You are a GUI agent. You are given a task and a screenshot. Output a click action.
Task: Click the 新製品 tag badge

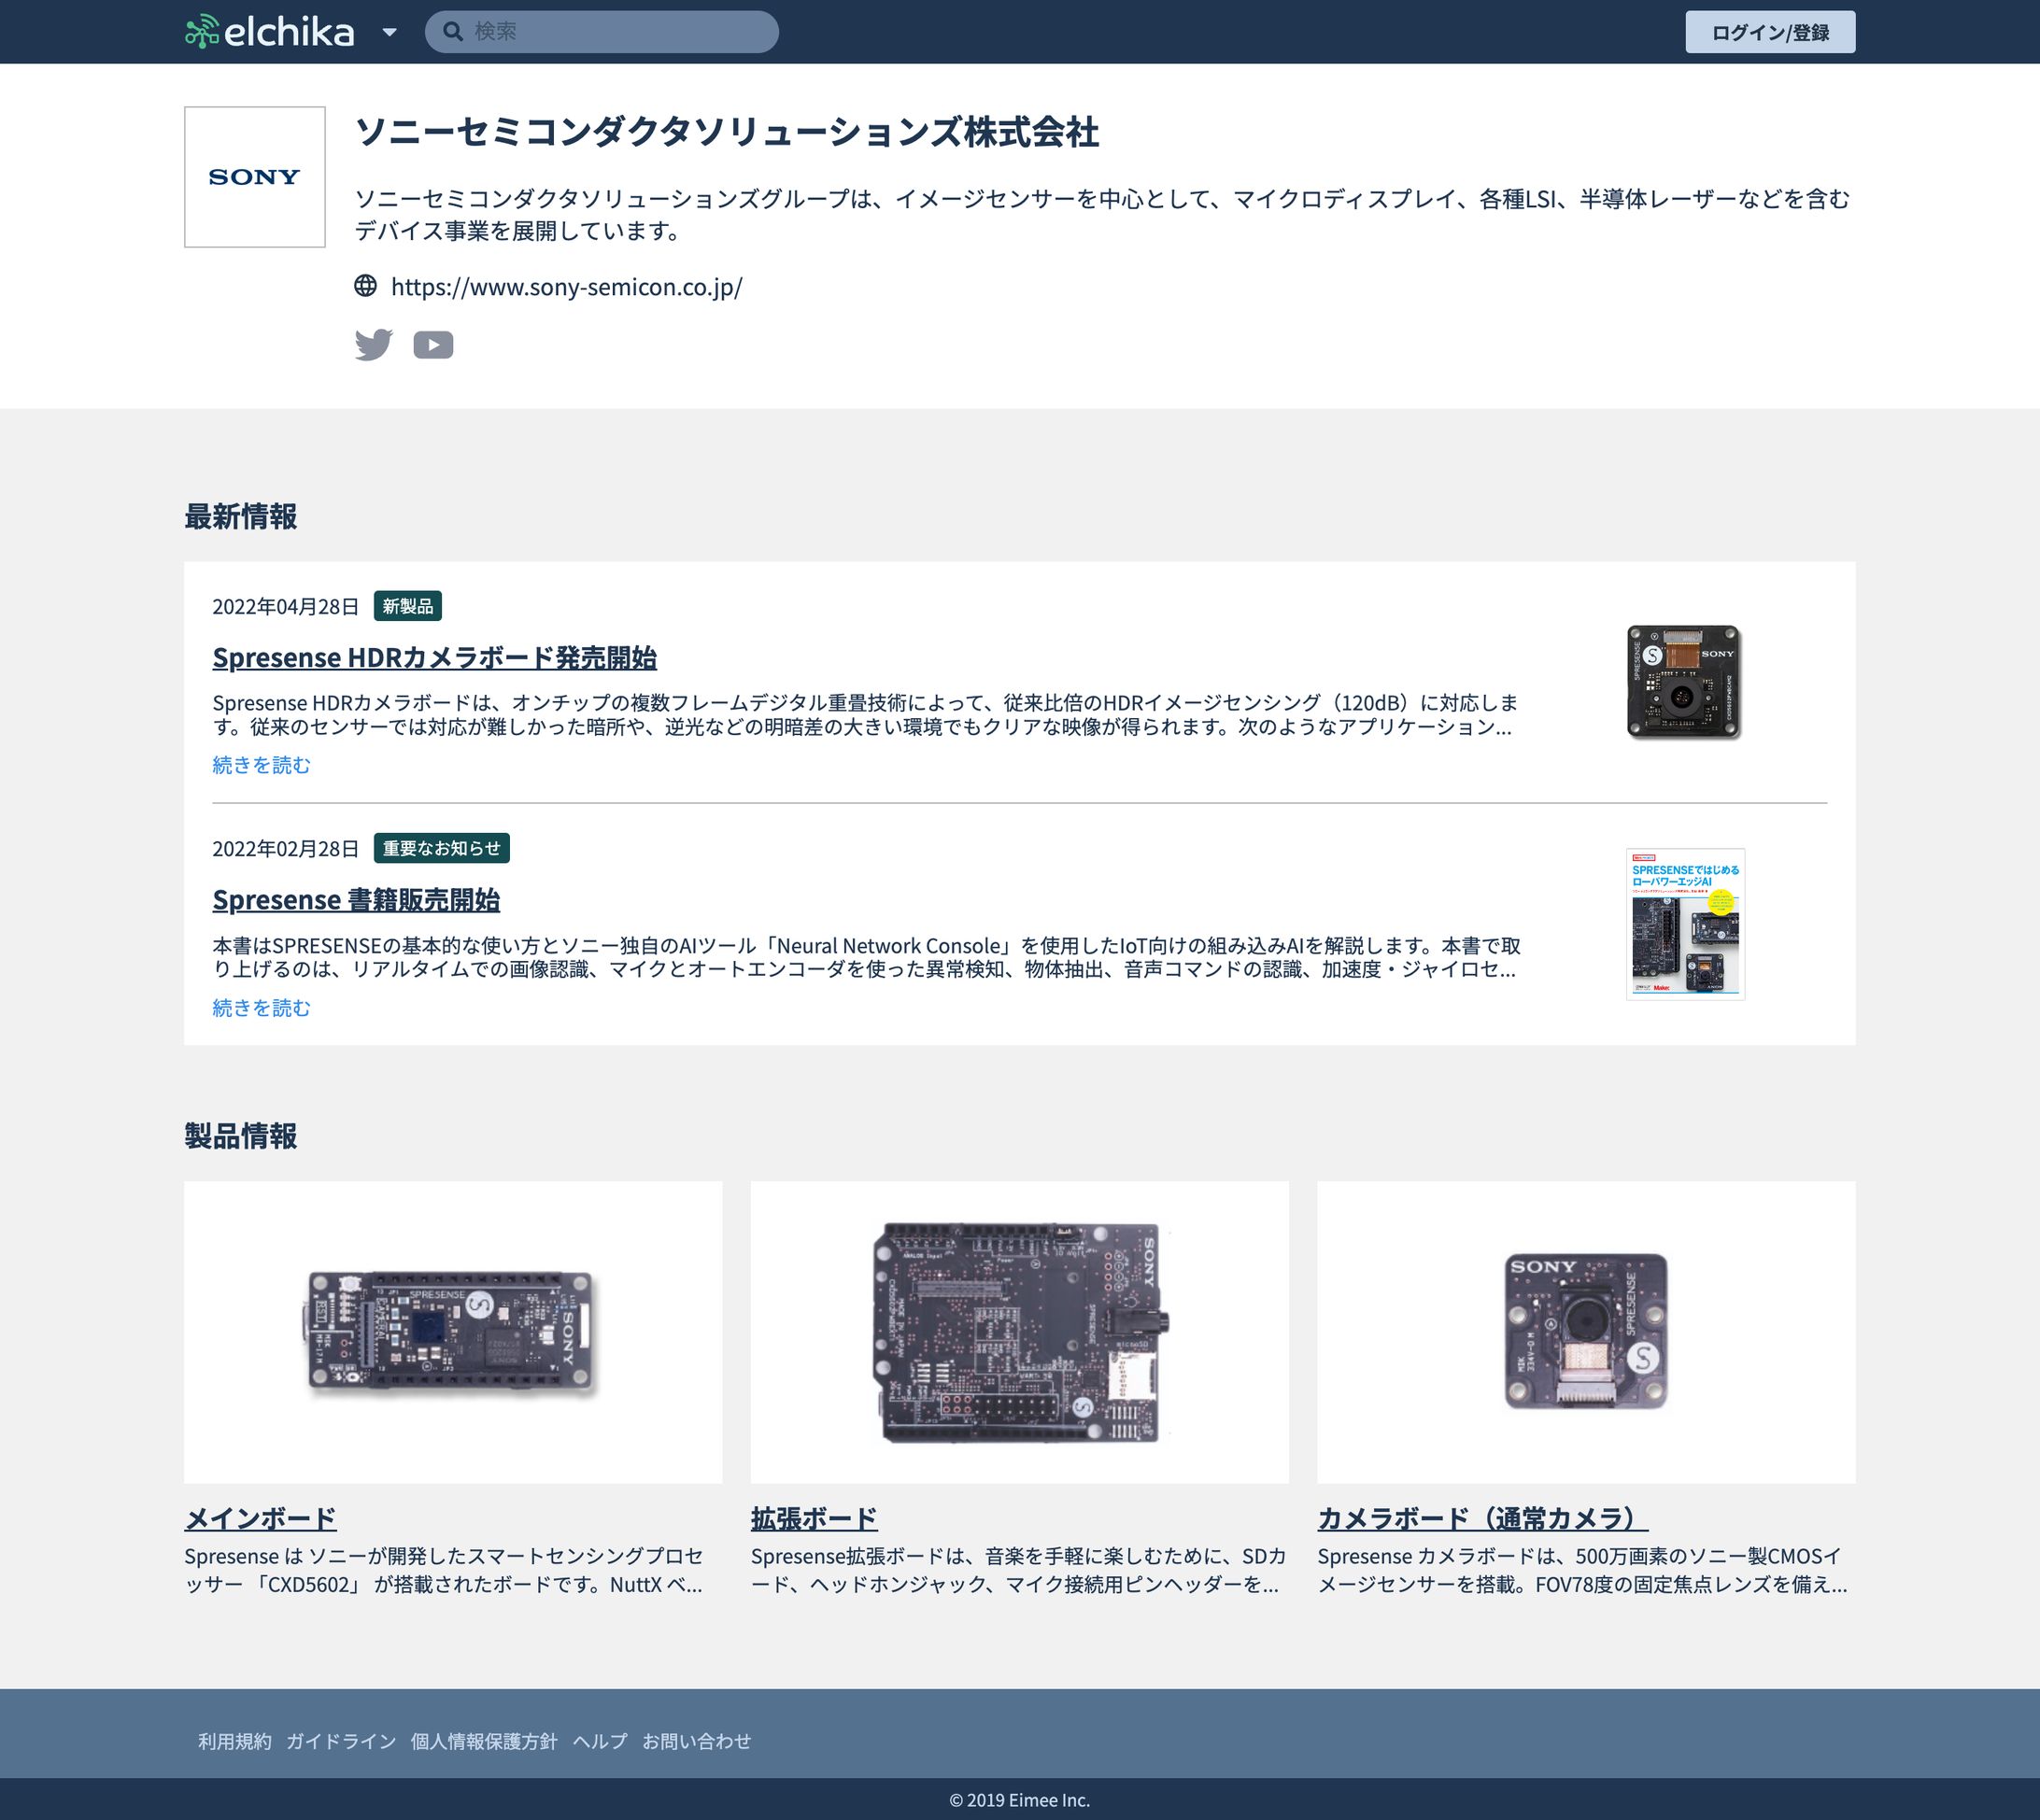click(x=408, y=606)
